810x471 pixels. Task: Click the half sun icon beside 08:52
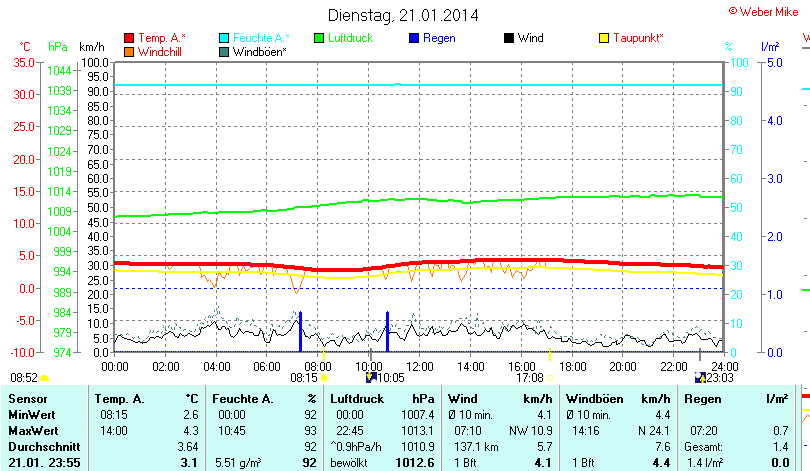tap(44, 378)
